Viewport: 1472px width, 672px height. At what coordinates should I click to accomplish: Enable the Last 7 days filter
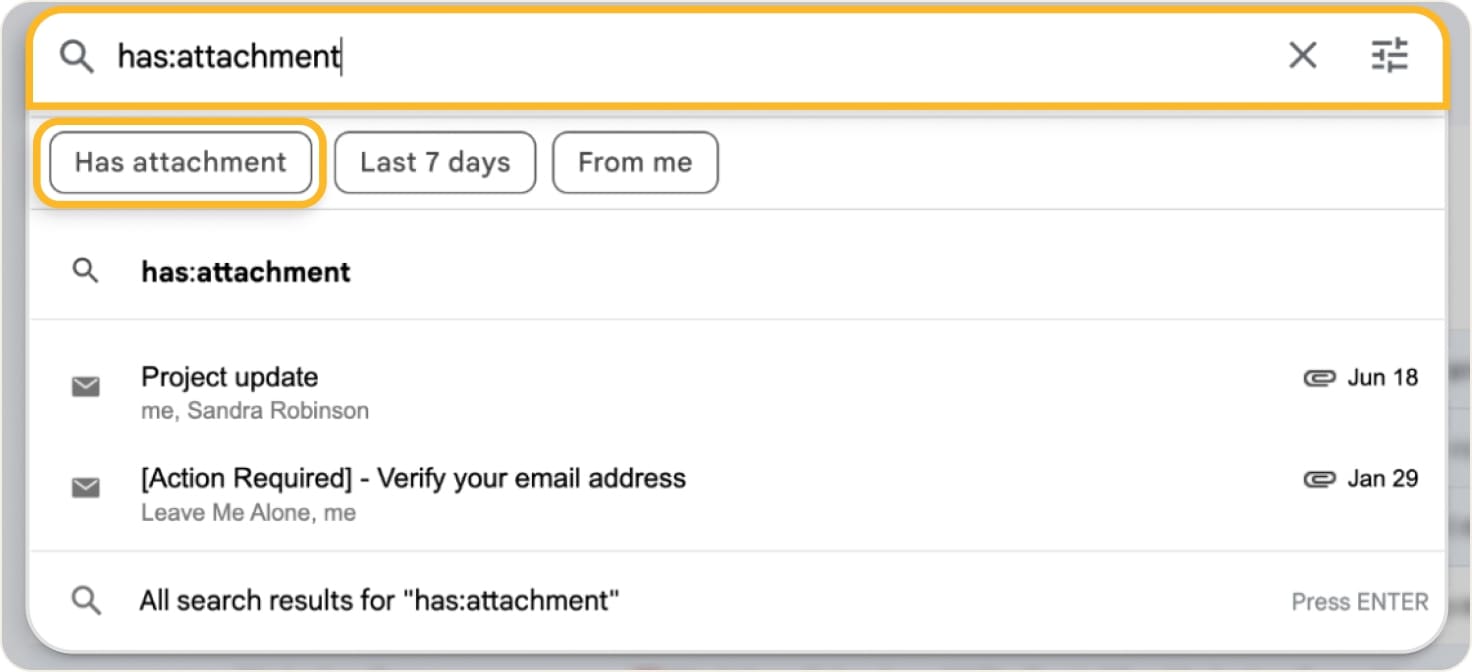point(435,162)
